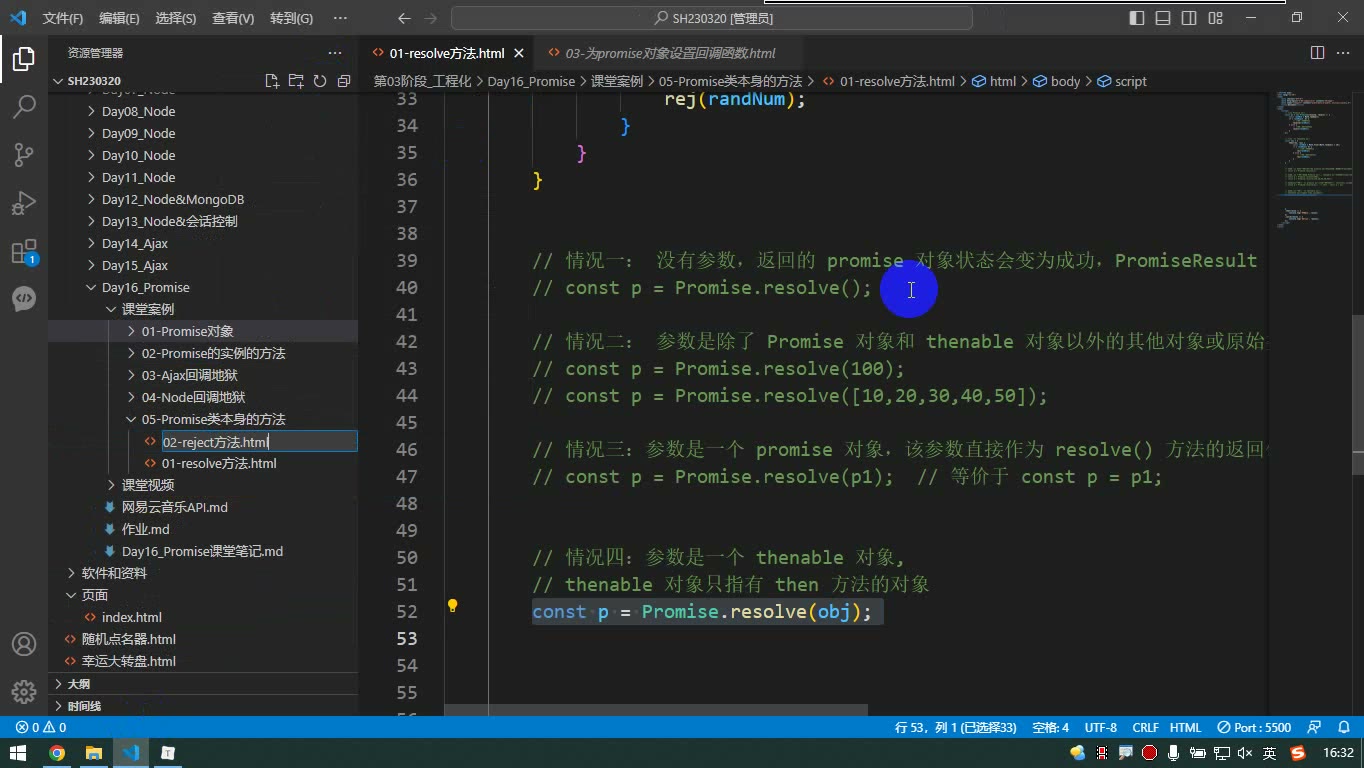Open the 选择(S) menu
Viewport: 1364px width, 768px height.
175,18
